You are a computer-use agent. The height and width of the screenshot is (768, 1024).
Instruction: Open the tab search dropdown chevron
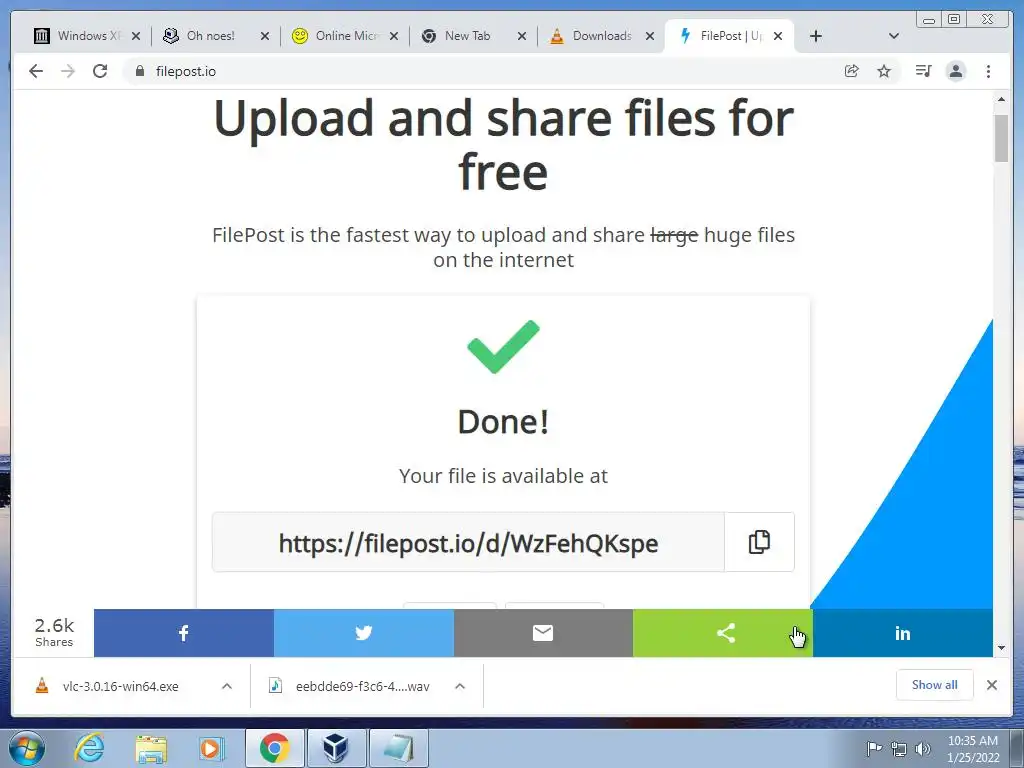[x=894, y=36]
